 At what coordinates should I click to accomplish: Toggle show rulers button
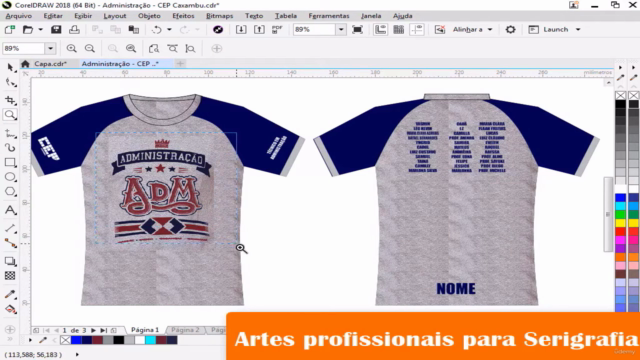(x=380, y=29)
